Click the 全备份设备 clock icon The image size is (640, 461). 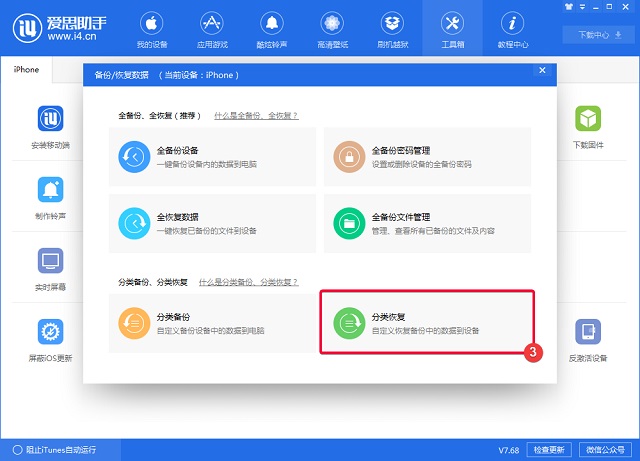point(134,157)
